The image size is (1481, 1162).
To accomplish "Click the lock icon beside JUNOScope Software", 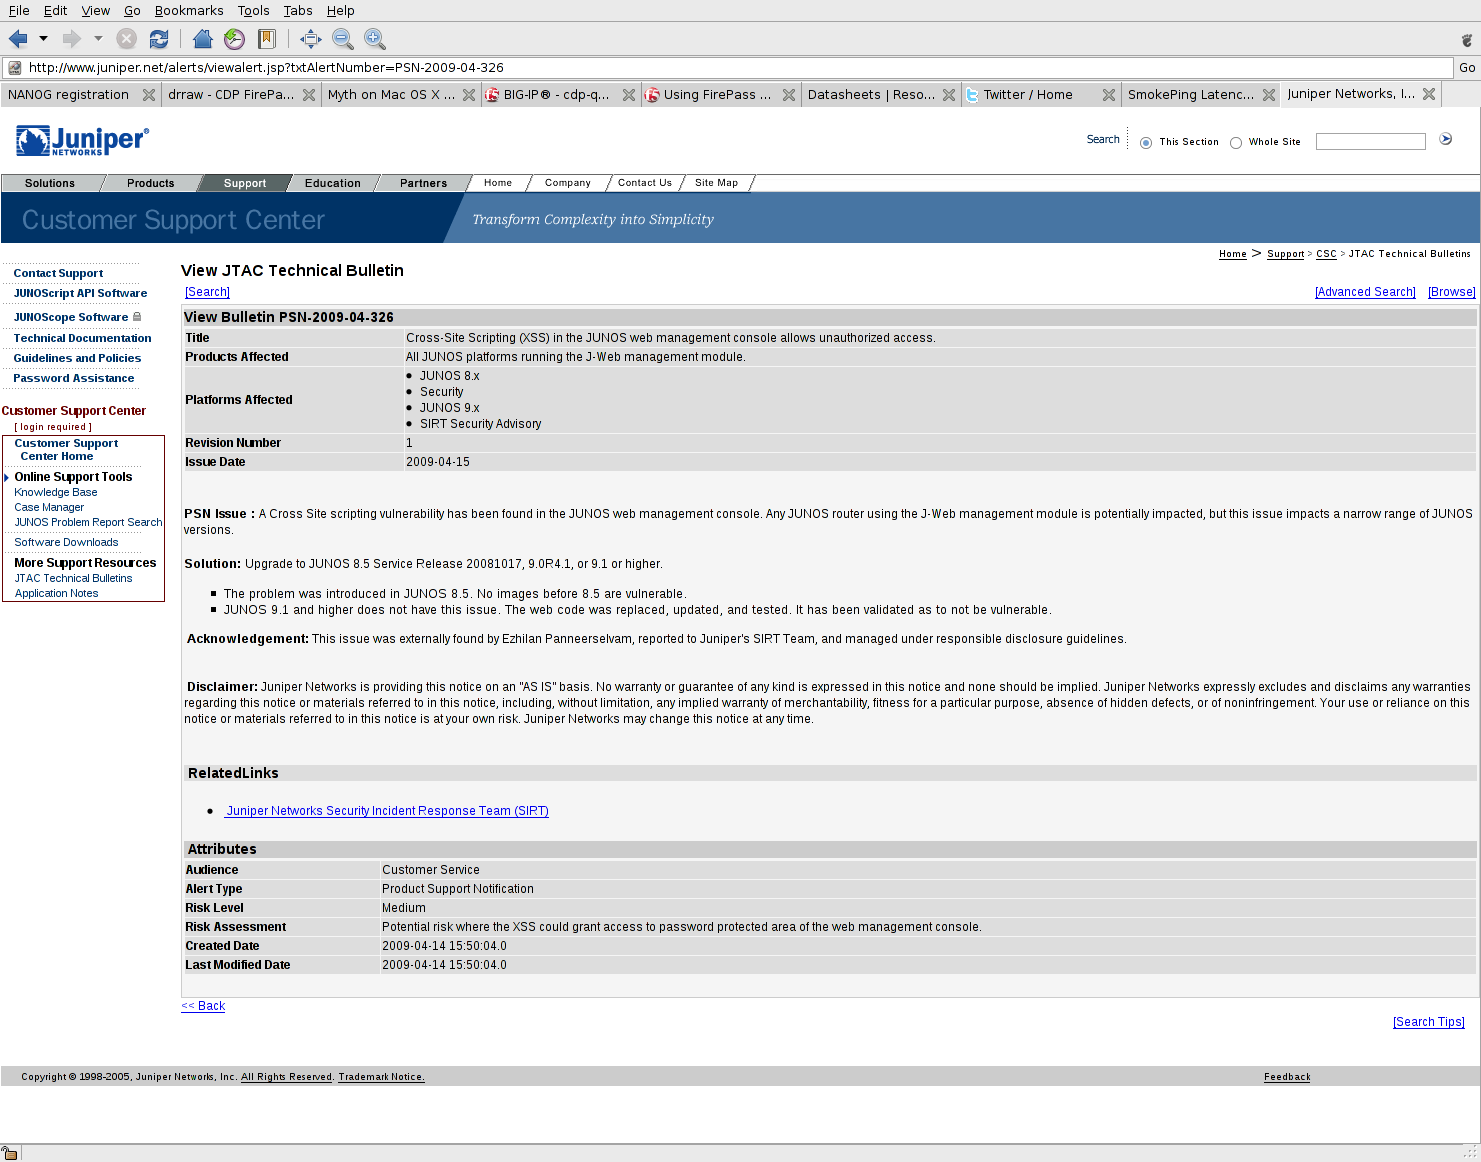I will pos(137,317).
